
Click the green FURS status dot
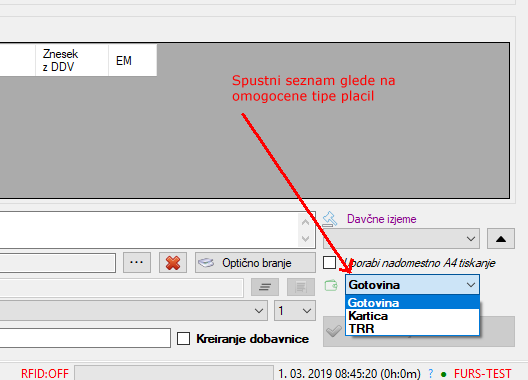pyautogui.click(x=443, y=374)
